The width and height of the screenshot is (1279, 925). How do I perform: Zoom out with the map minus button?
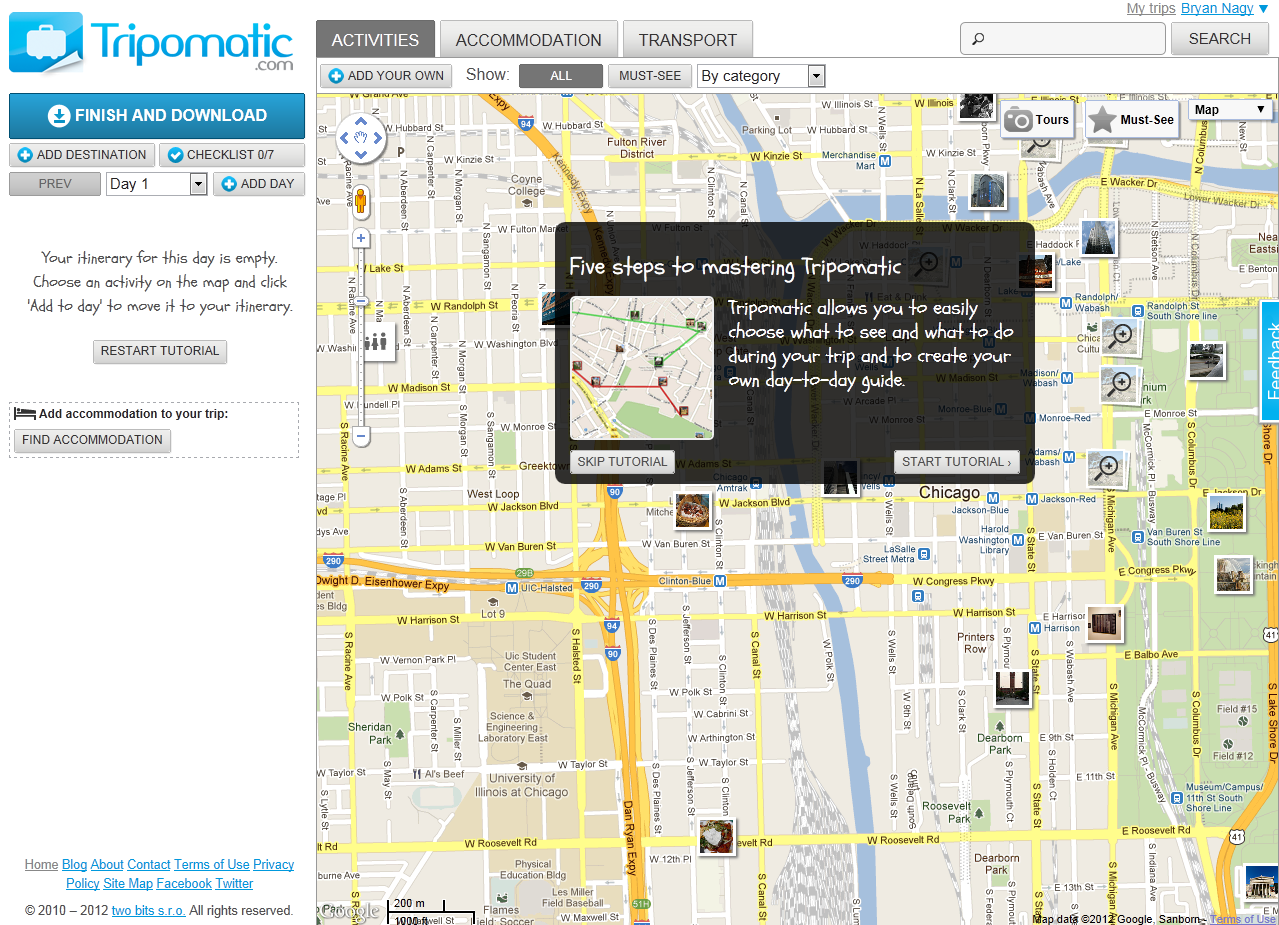(361, 436)
